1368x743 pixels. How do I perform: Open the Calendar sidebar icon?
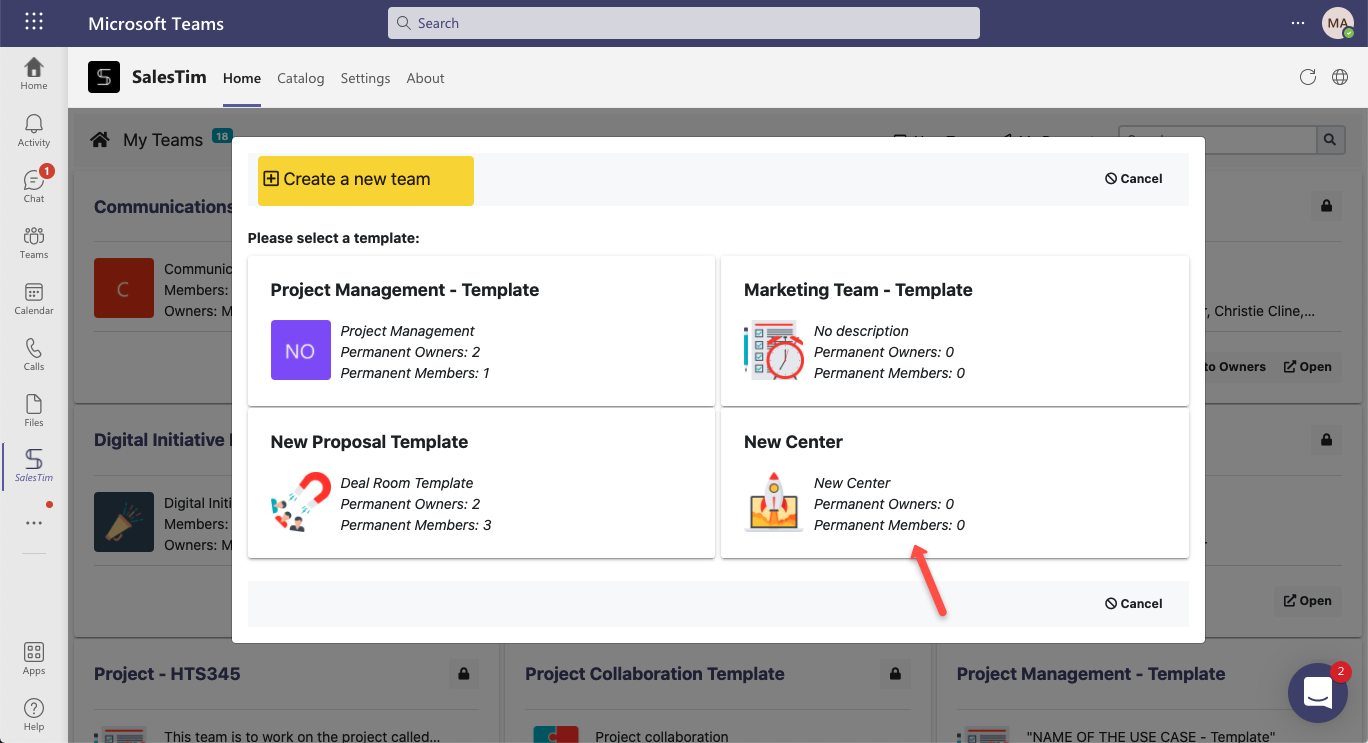tap(34, 298)
